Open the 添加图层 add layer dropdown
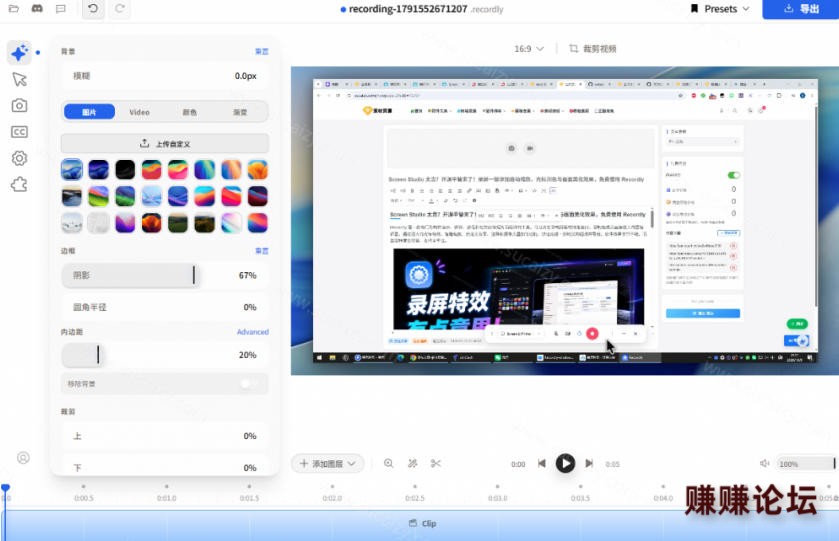This screenshot has width=839, height=541. (x=328, y=463)
